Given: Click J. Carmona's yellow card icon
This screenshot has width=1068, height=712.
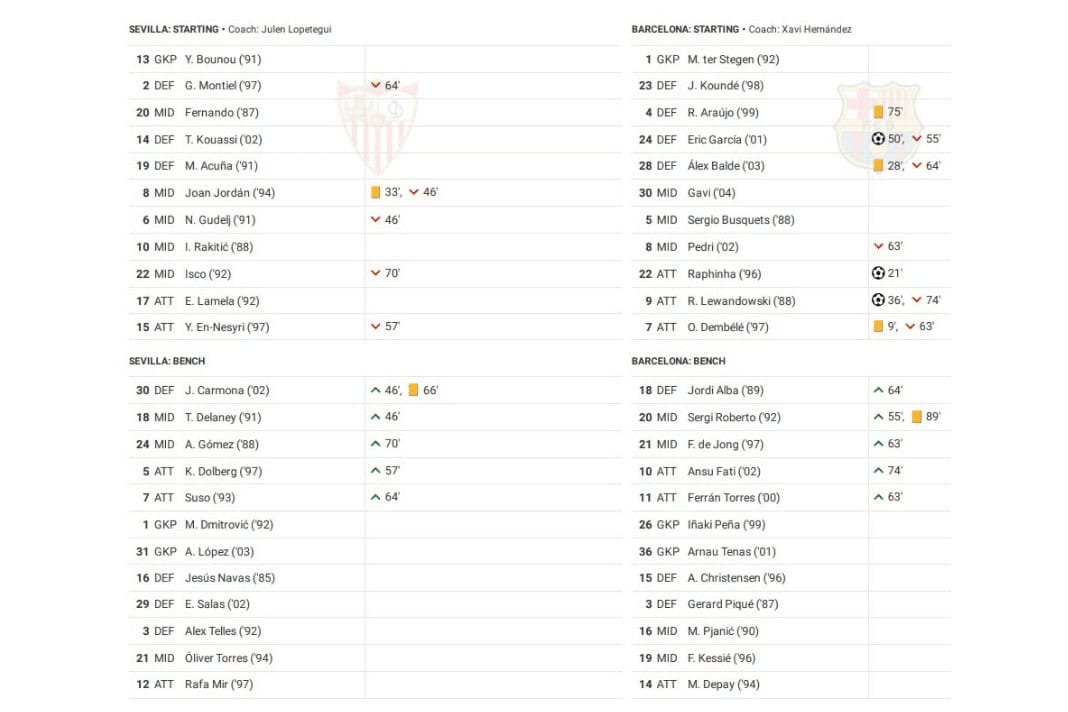Looking at the screenshot, I should click(x=413, y=390).
